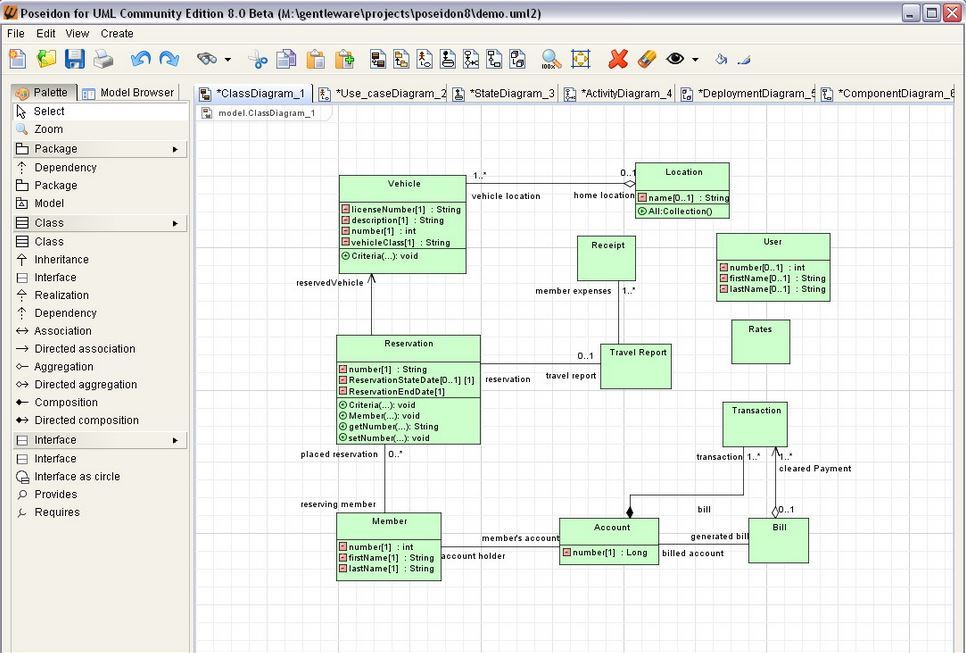Screen dimensions: 966x653
Task: Click the scissors Cut icon
Action: point(259,59)
